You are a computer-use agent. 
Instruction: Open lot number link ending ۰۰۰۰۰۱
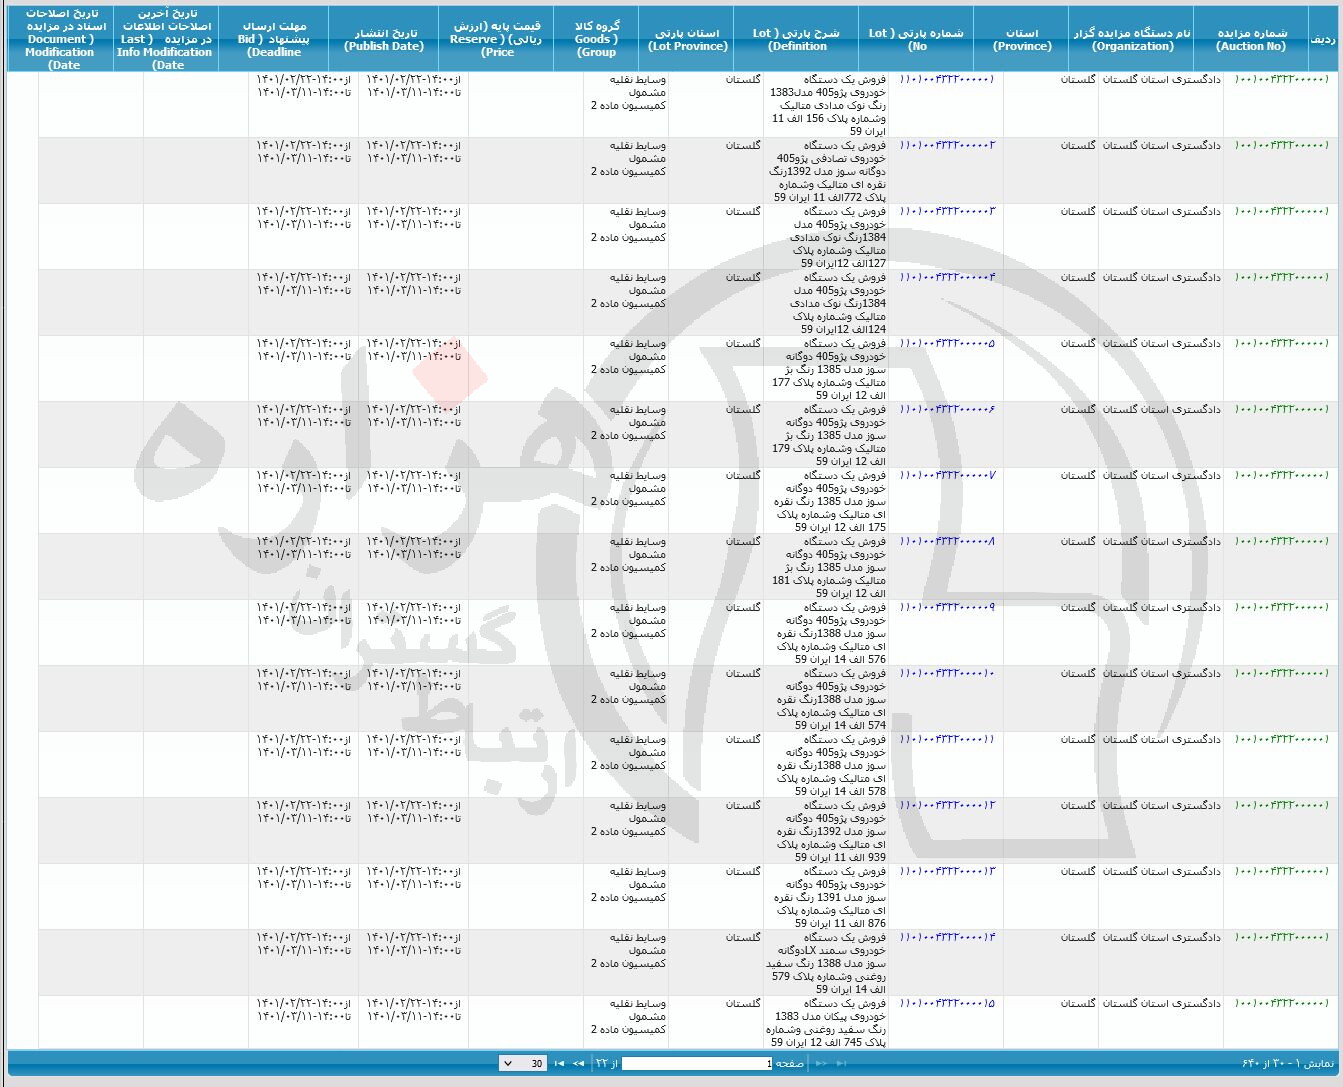(x=947, y=79)
